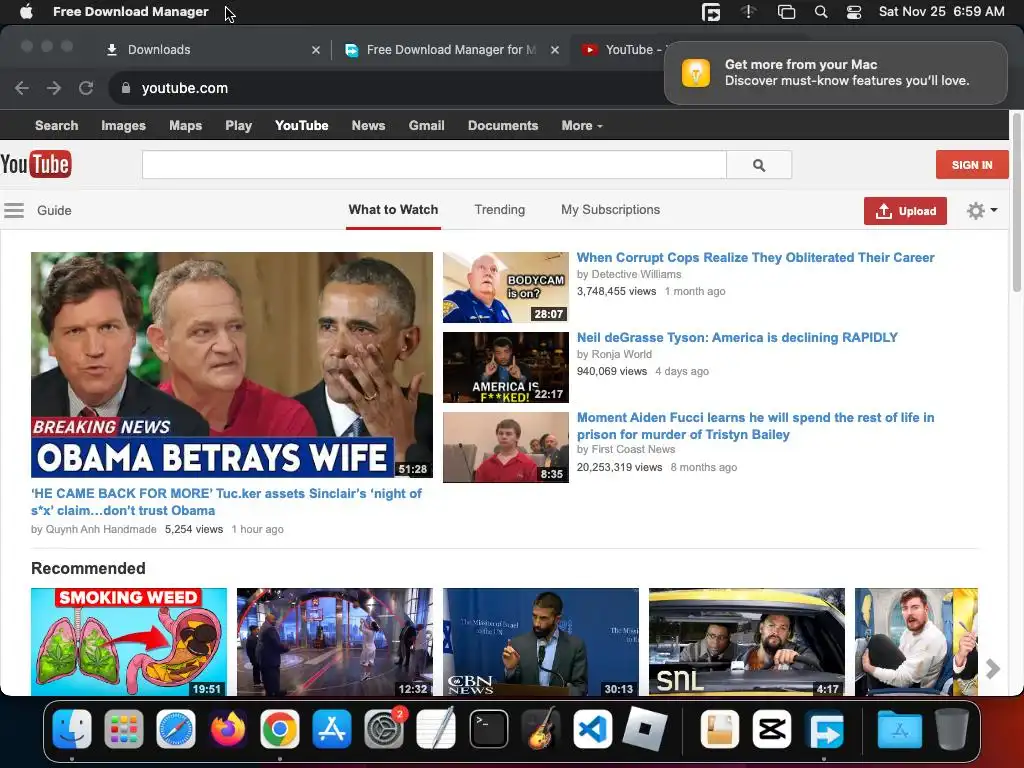Open Spotlight search in menu bar
Screen dimensions: 1024x768
[821, 12]
